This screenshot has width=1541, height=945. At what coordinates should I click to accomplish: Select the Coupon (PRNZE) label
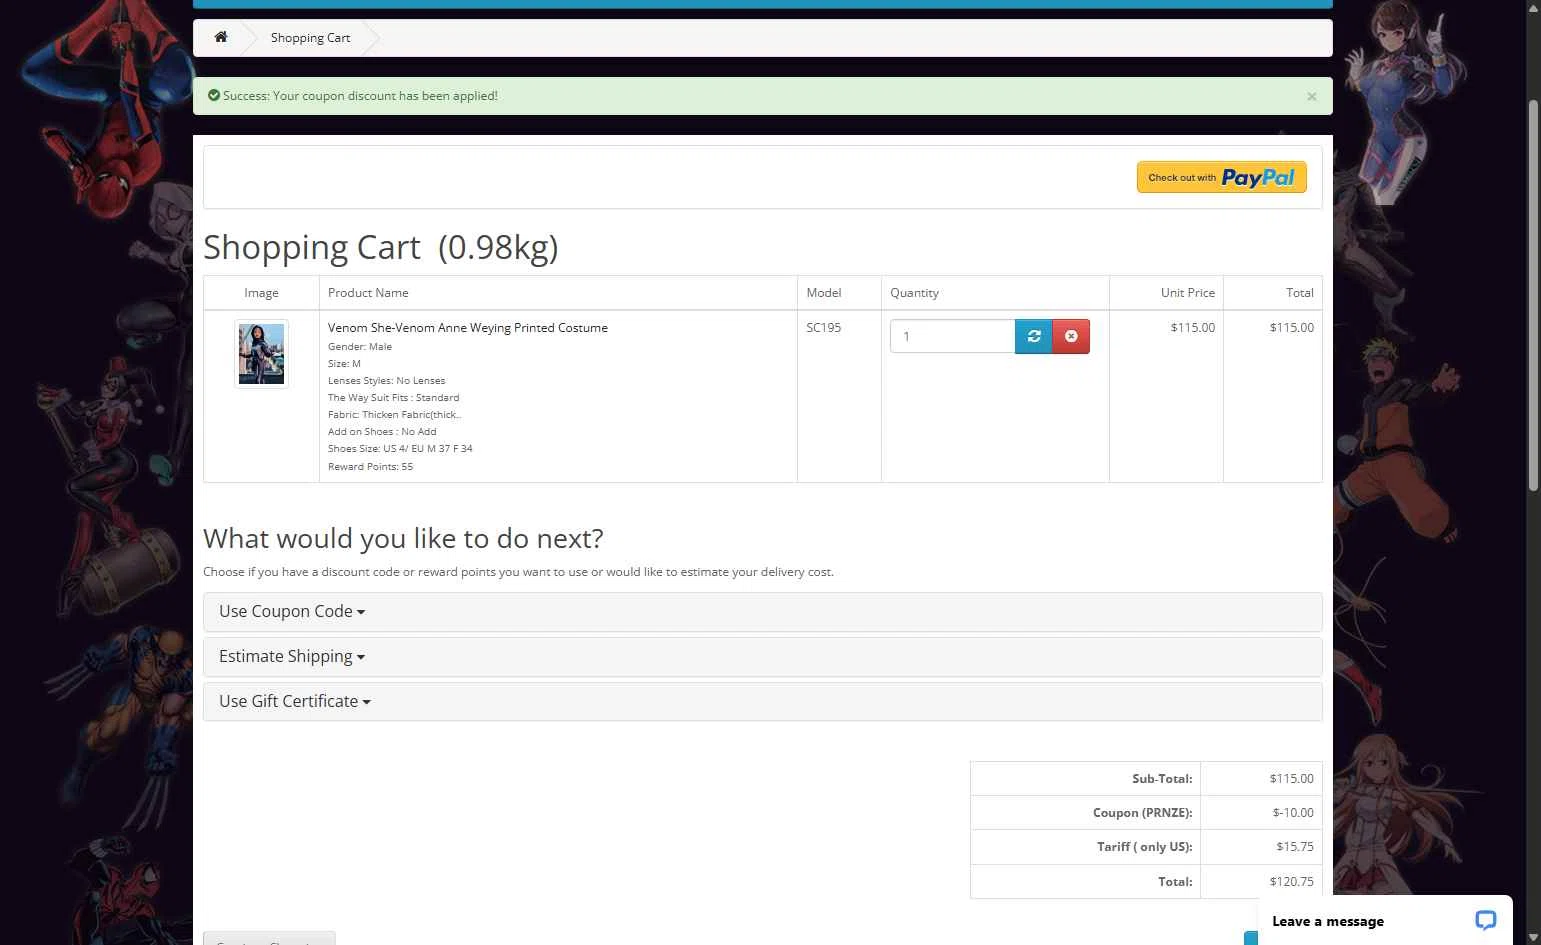click(x=1142, y=813)
